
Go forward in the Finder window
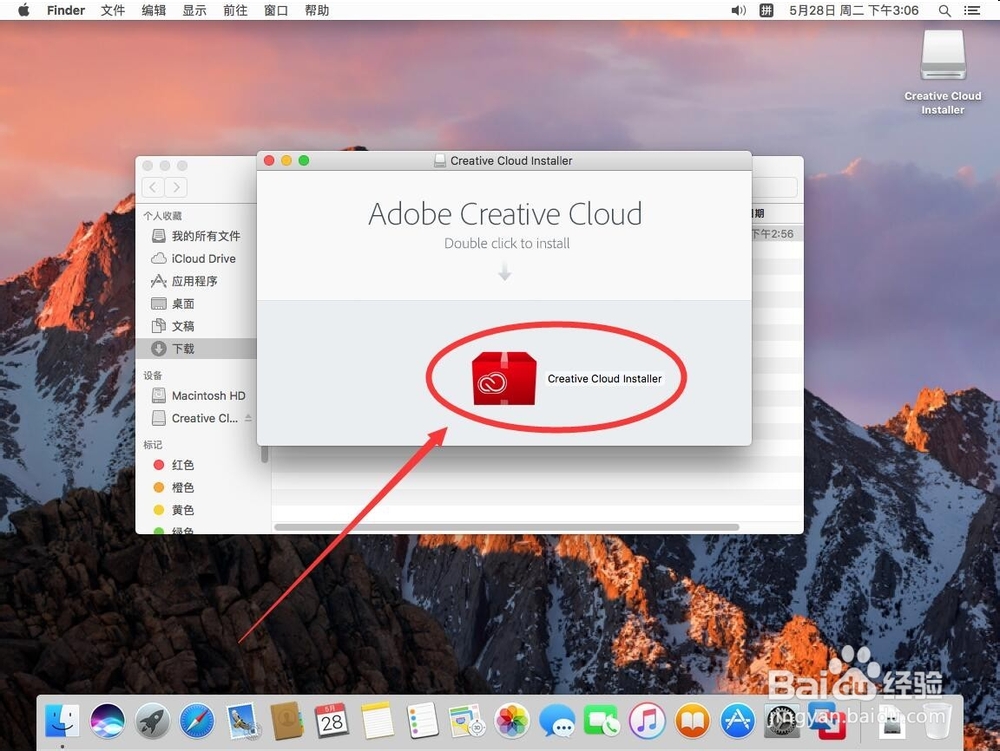pos(176,187)
